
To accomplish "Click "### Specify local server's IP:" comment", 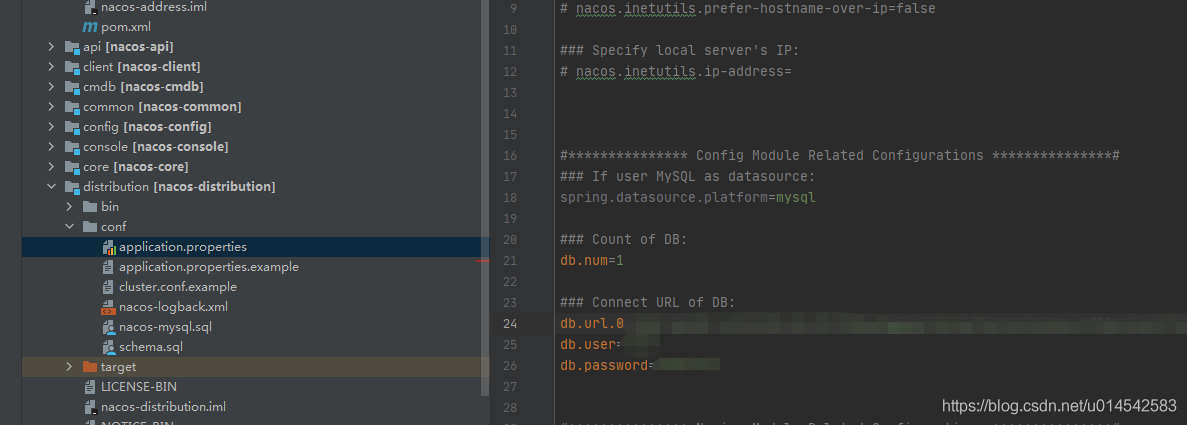I will click(x=679, y=51).
